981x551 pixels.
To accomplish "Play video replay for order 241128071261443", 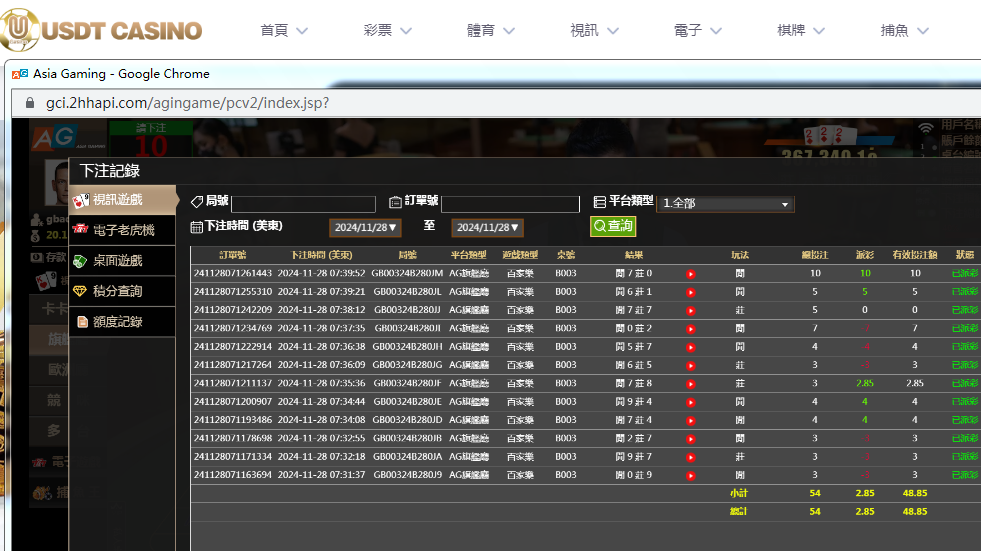I will point(690,273).
